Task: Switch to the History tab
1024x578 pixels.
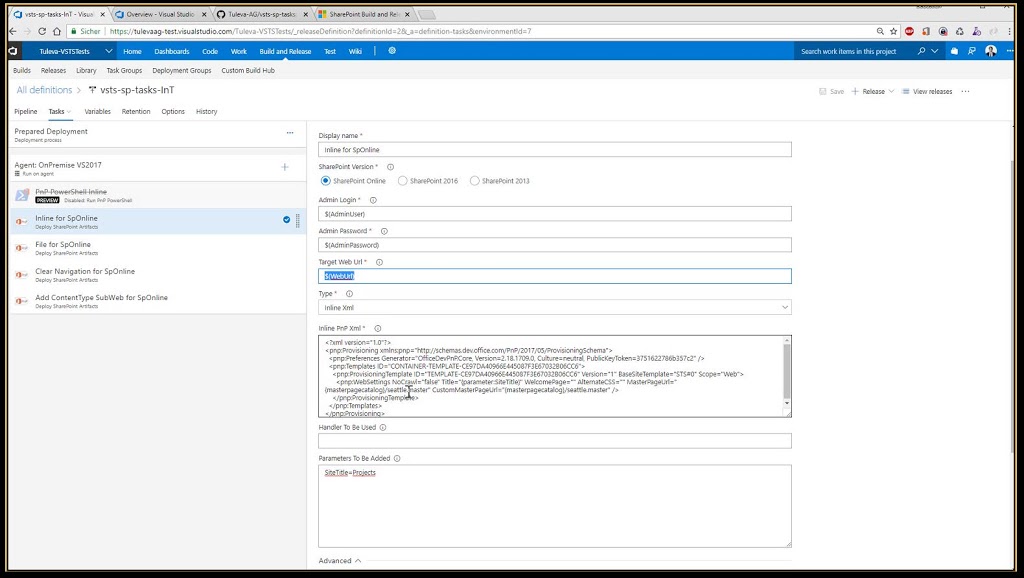Action: pos(206,112)
